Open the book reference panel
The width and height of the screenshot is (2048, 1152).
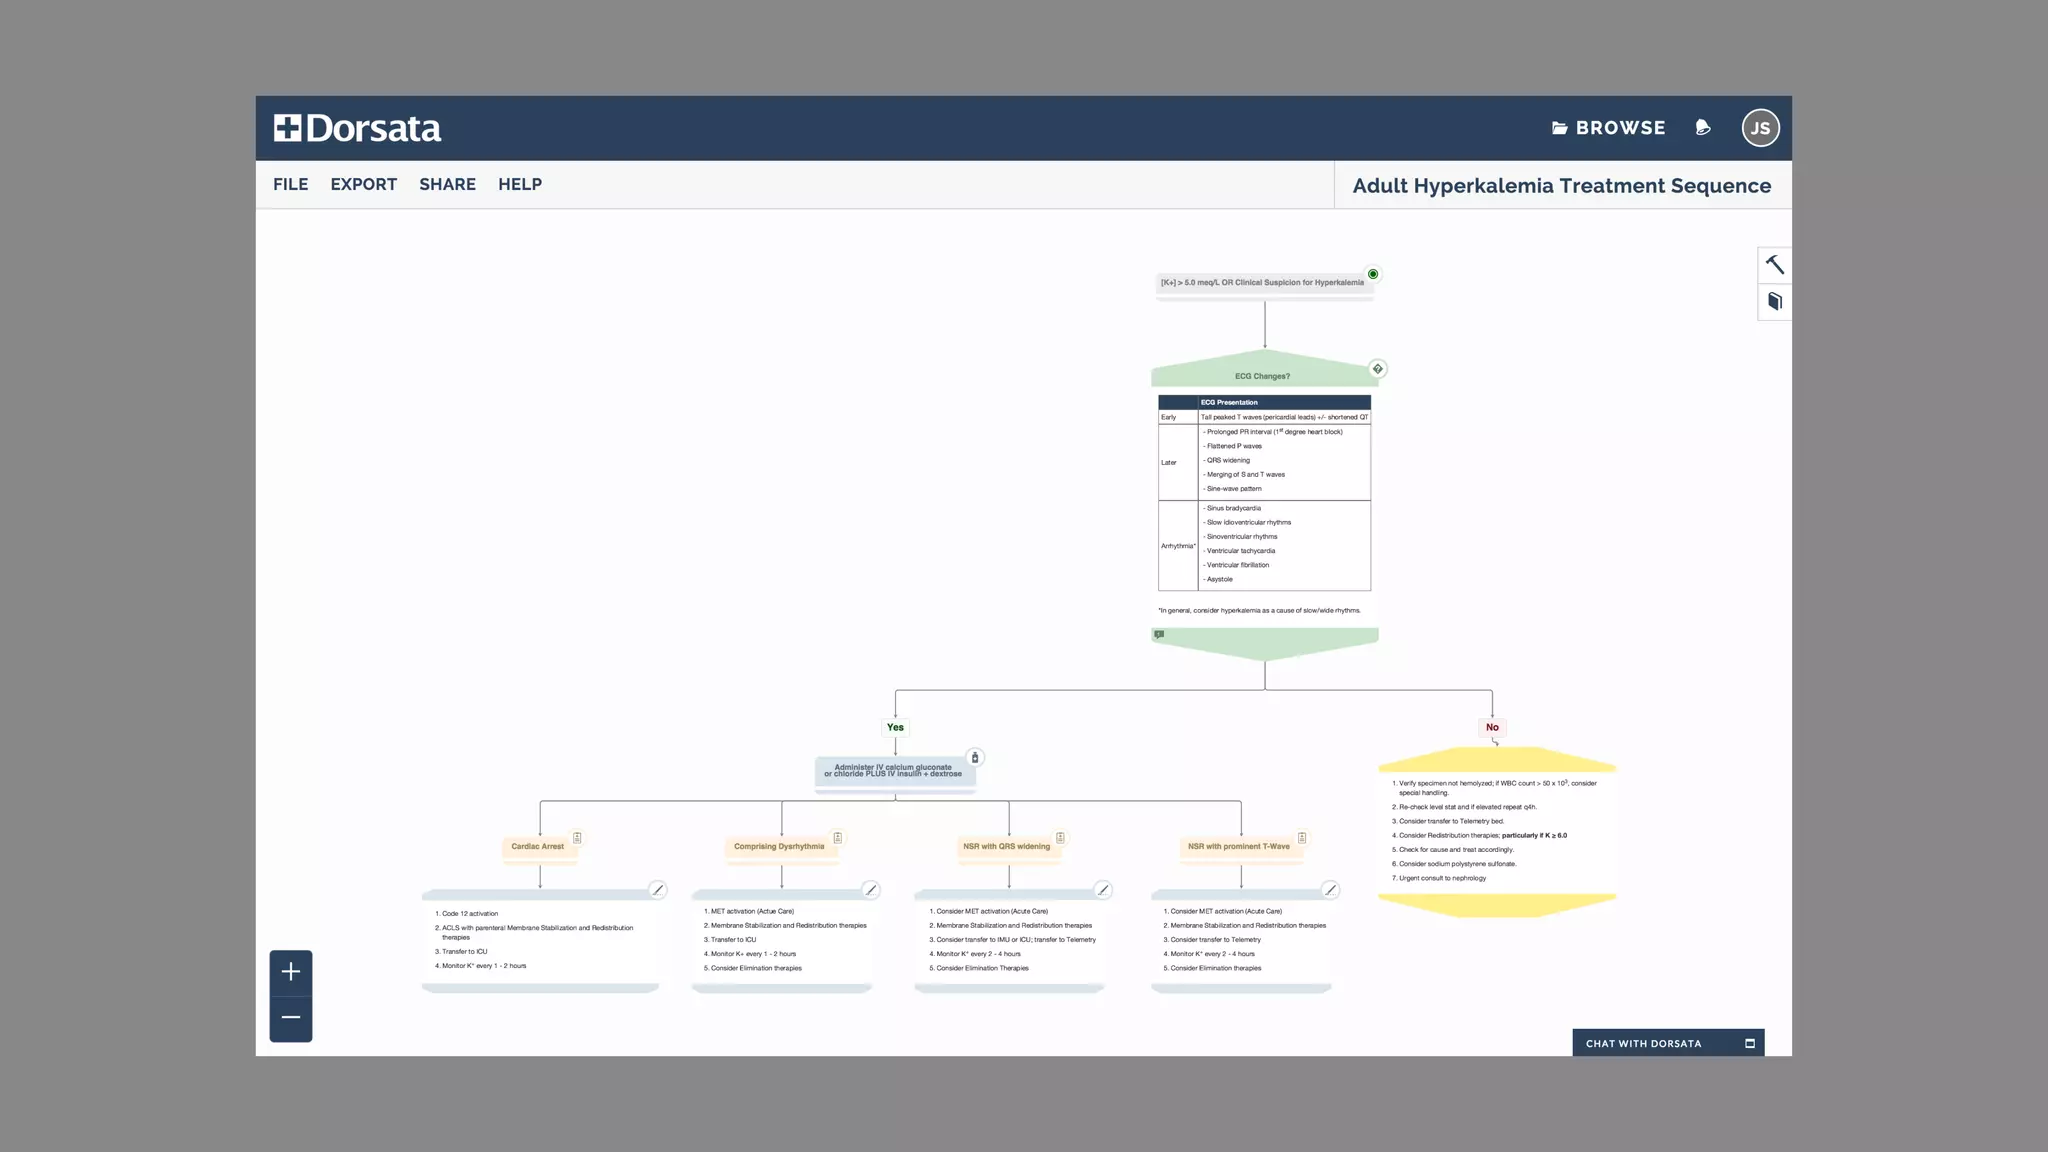1775,302
